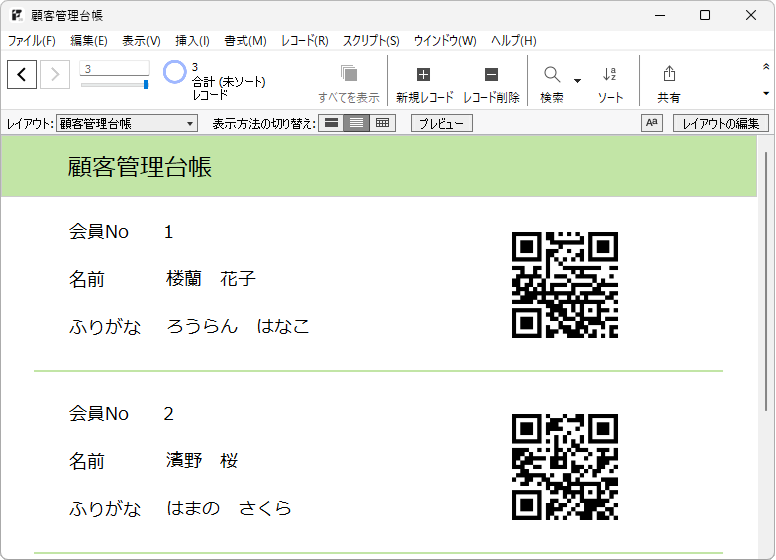Open the ファイル(F) menu

click(x=32, y=41)
